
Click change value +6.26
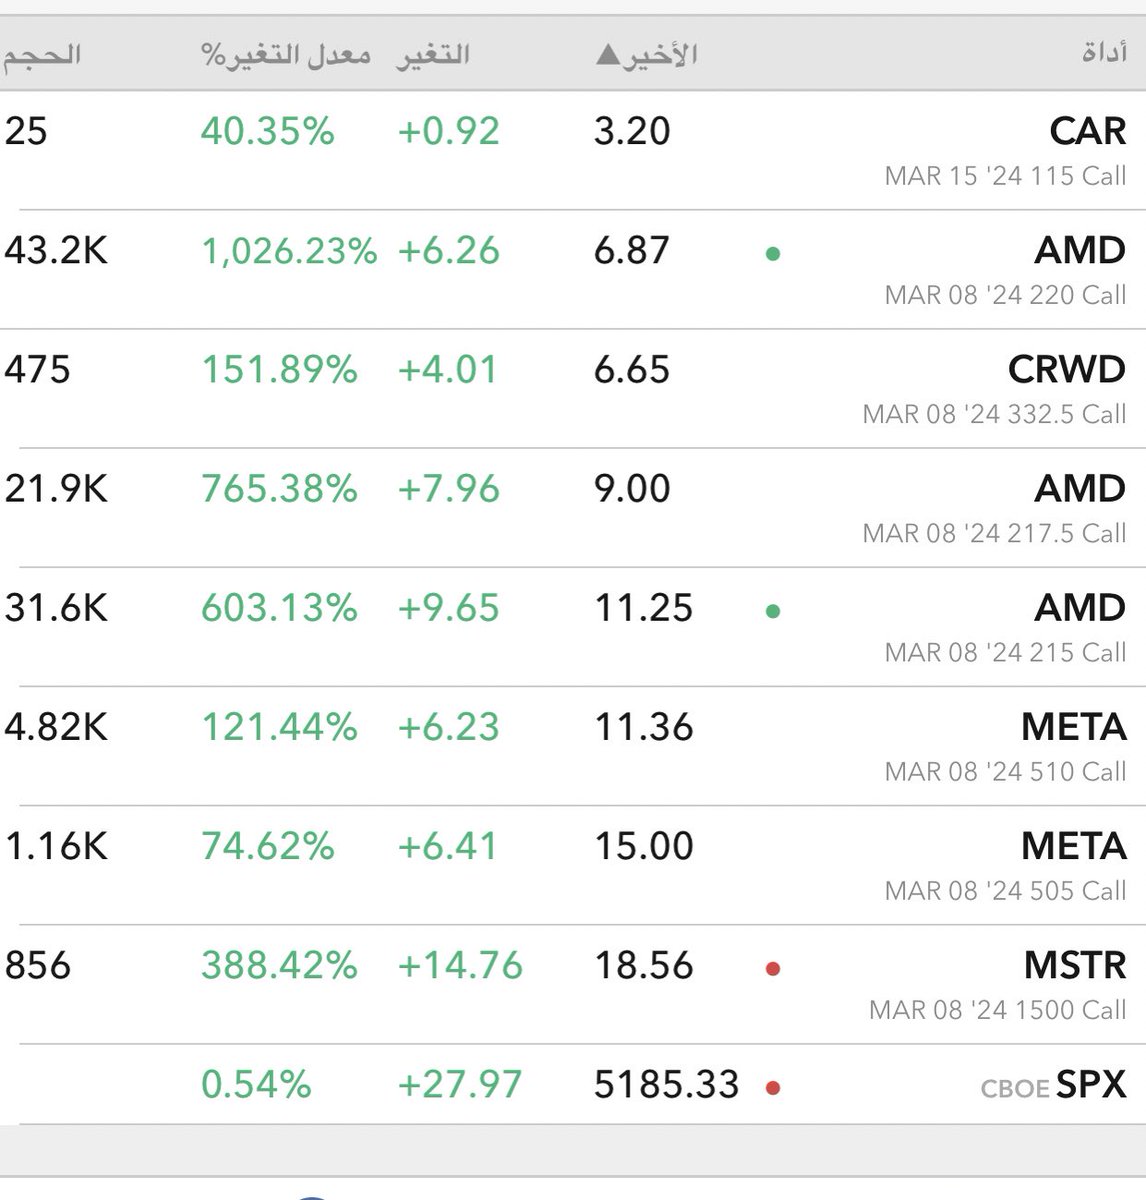[x=448, y=250]
